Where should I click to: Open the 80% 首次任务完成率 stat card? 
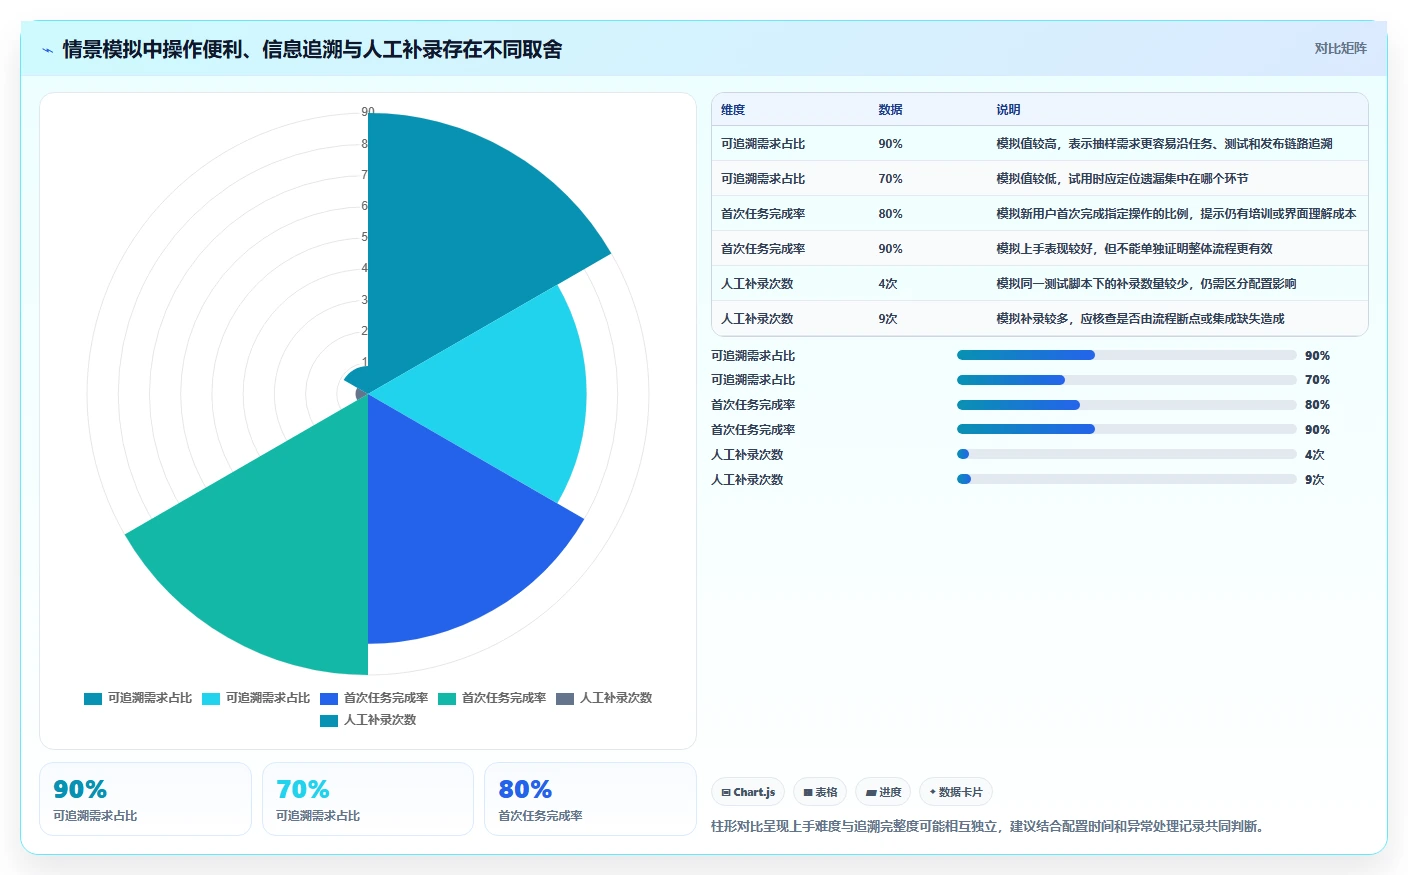[x=590, y=799]
